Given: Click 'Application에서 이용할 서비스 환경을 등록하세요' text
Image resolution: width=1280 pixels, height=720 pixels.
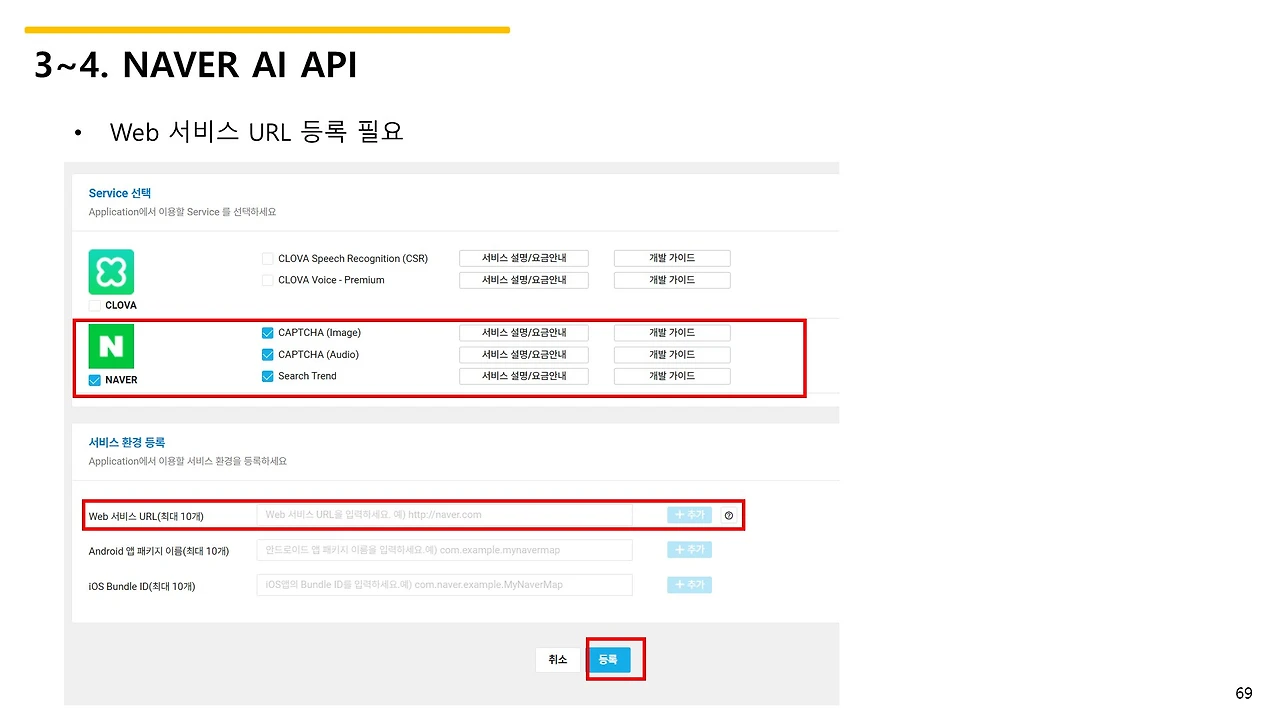Looking at the screenshot, I should 188,461.
